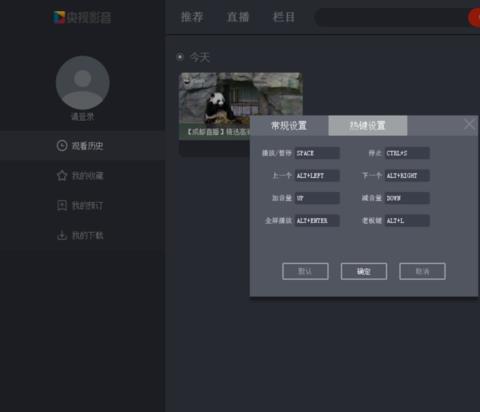Open my reservations icon
The height and width of the screenshot is (412, 480).
pyautogui.click(x=62, y=205)
